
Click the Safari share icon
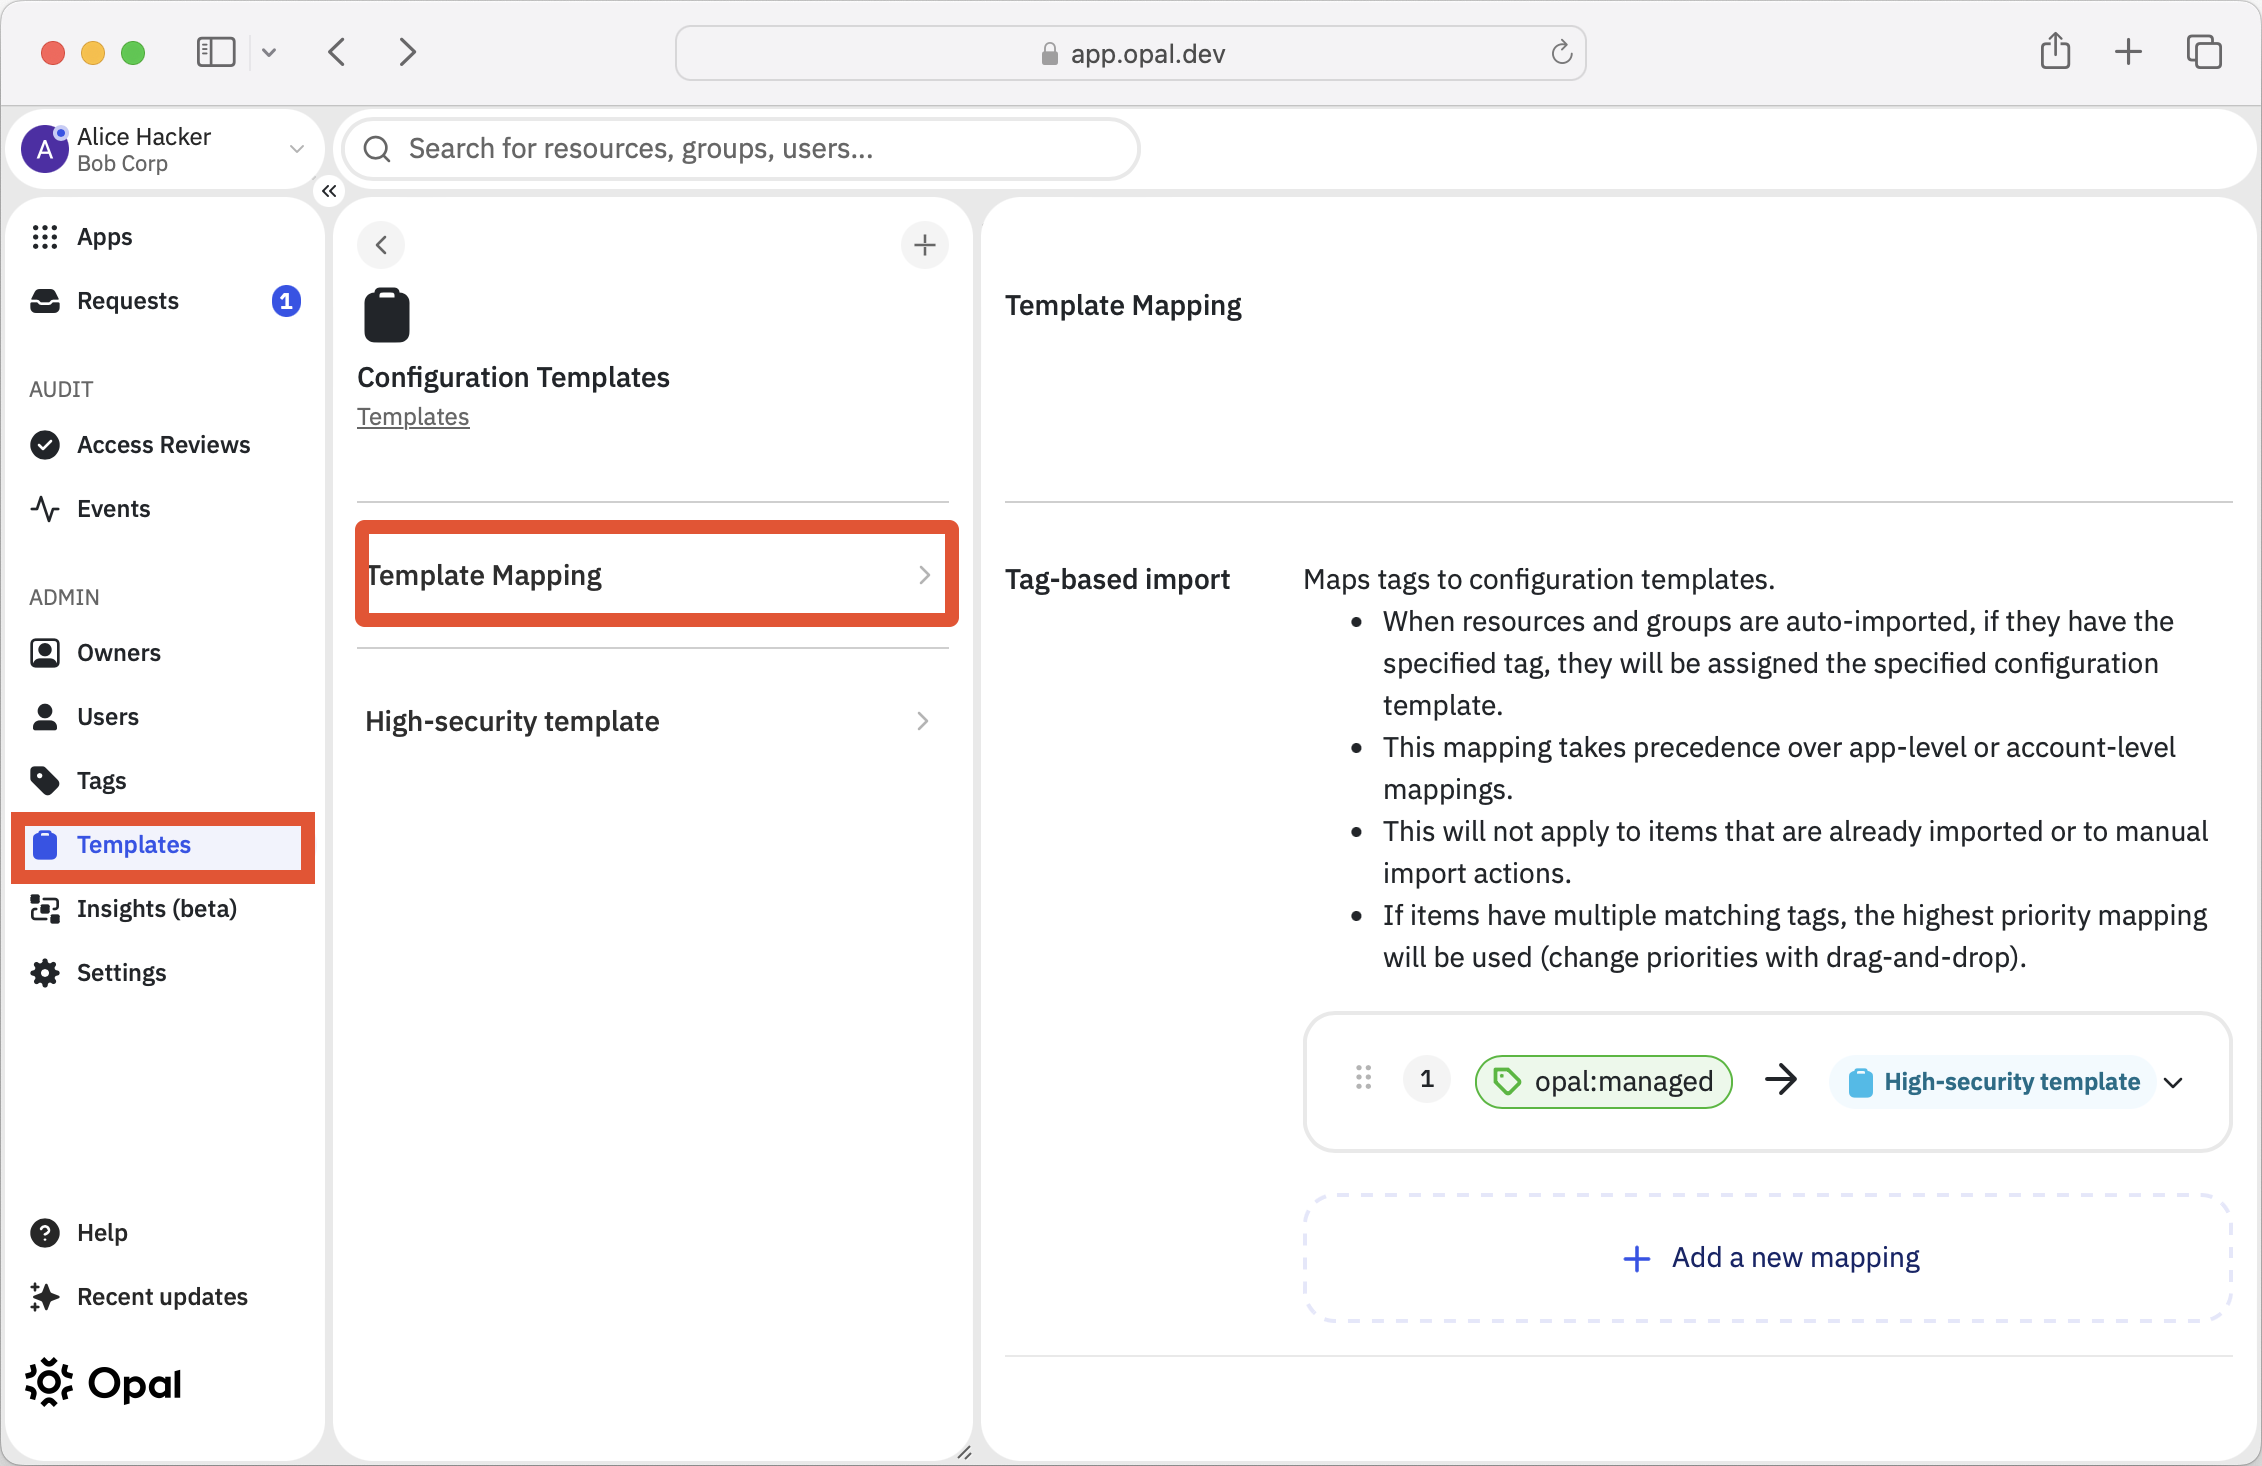pyautogui.click(x=2056, y=51)
